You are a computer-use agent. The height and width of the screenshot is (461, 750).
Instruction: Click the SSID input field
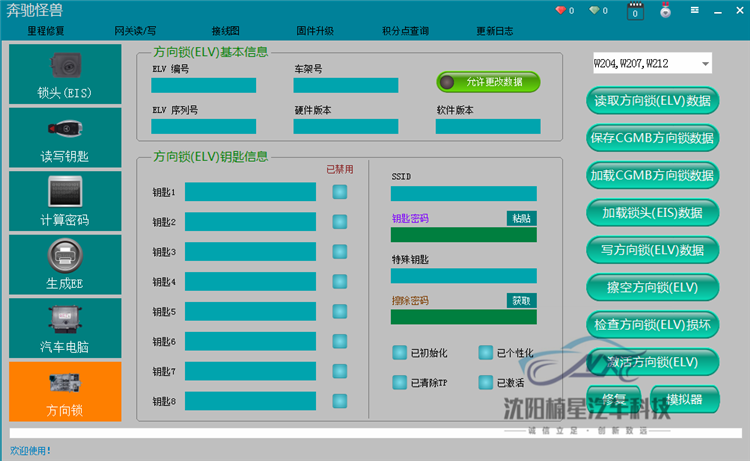[x=463, y=193]
